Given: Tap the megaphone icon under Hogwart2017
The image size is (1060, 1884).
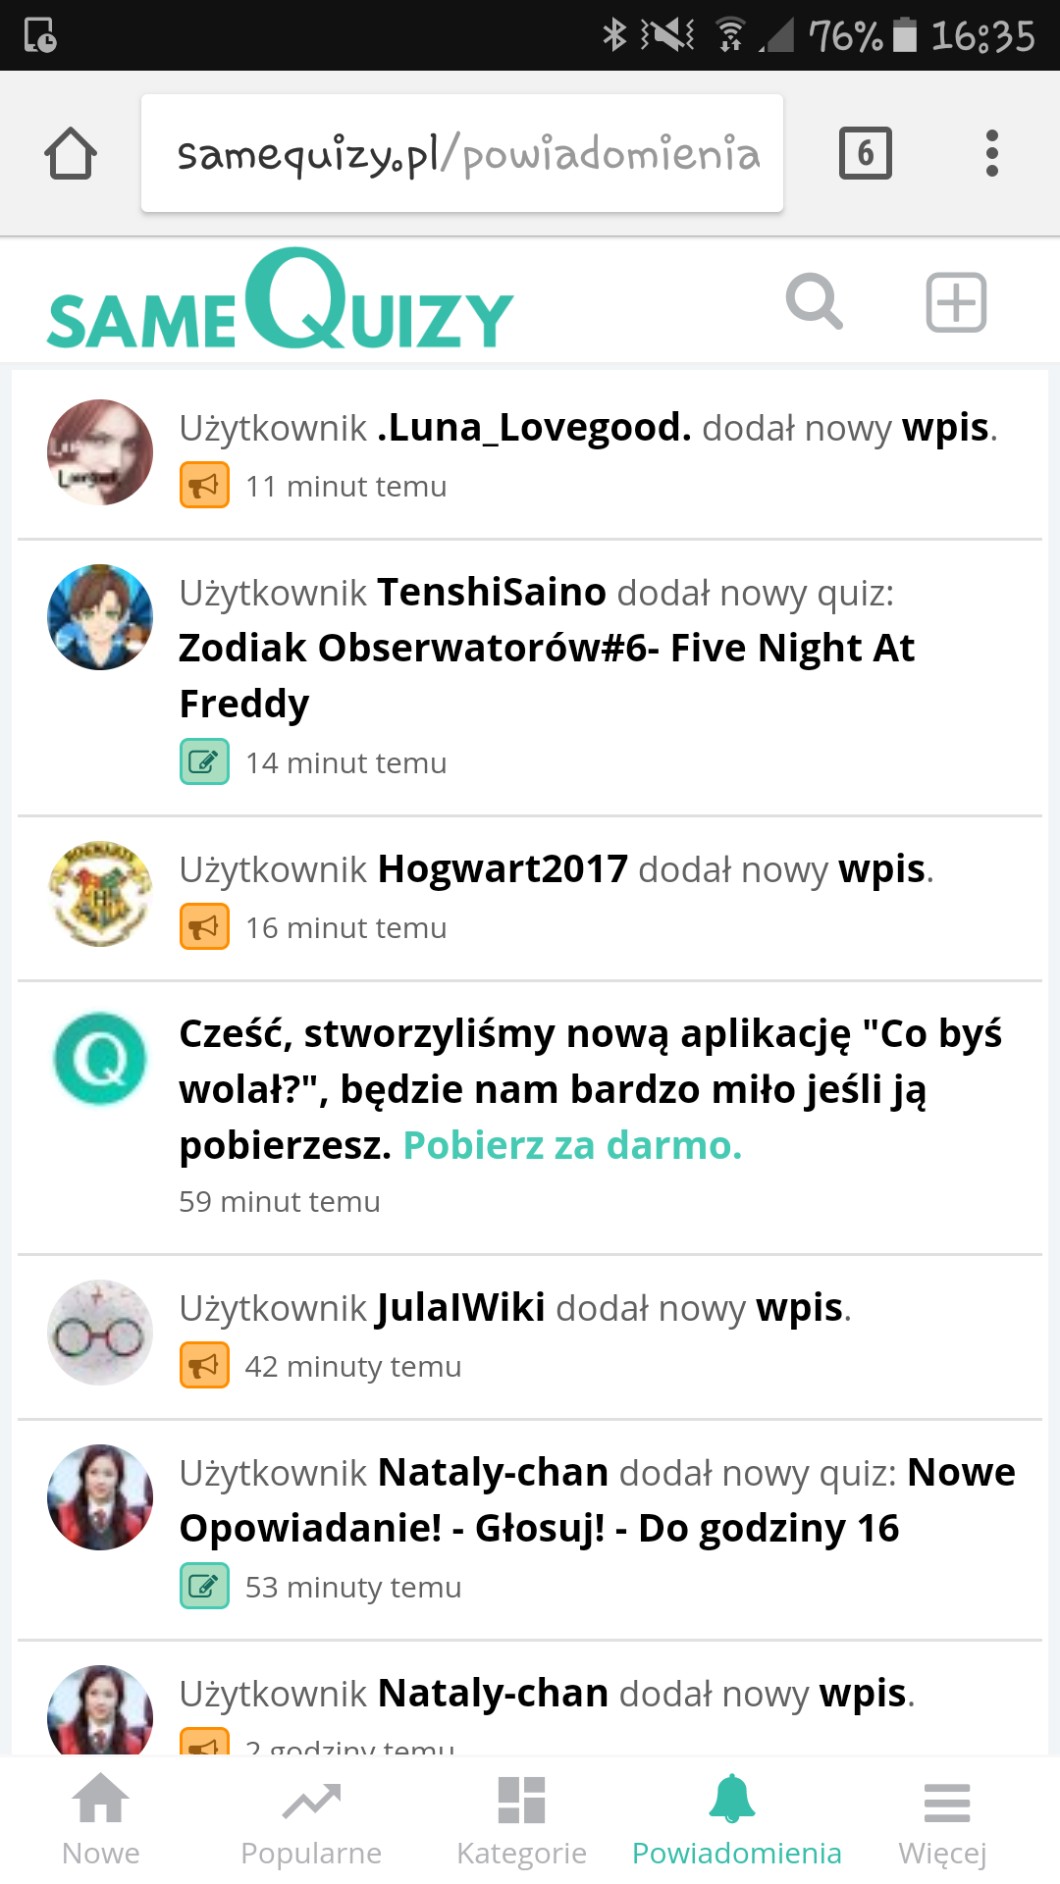Looking at the screenshot, I should (x=204, y=927).
